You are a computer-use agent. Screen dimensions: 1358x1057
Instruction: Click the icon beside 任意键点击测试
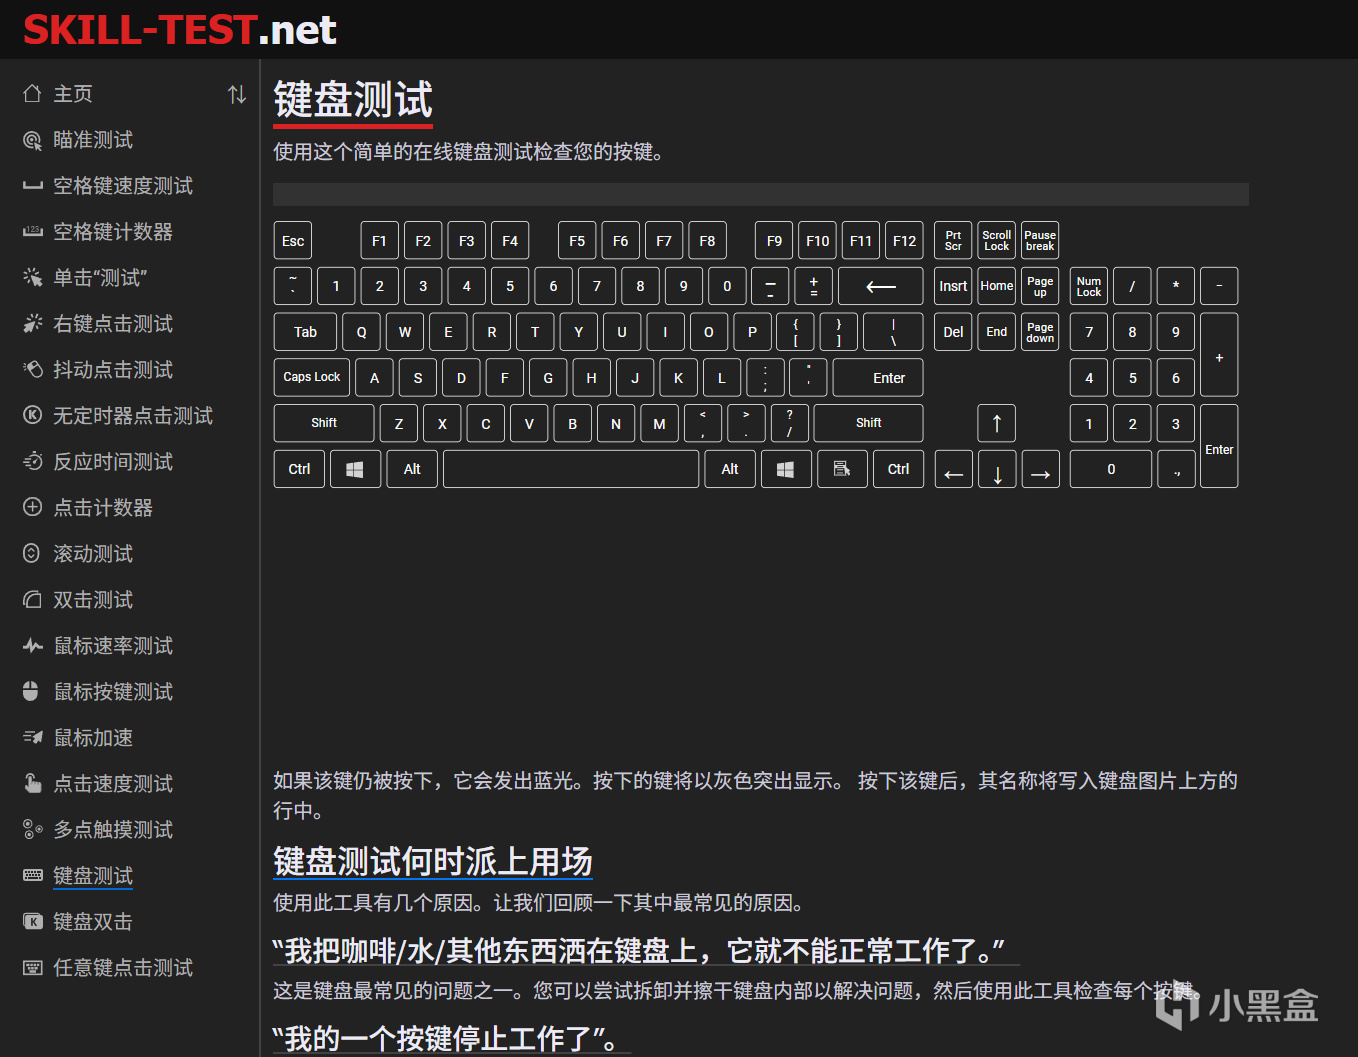click(32, 968)
